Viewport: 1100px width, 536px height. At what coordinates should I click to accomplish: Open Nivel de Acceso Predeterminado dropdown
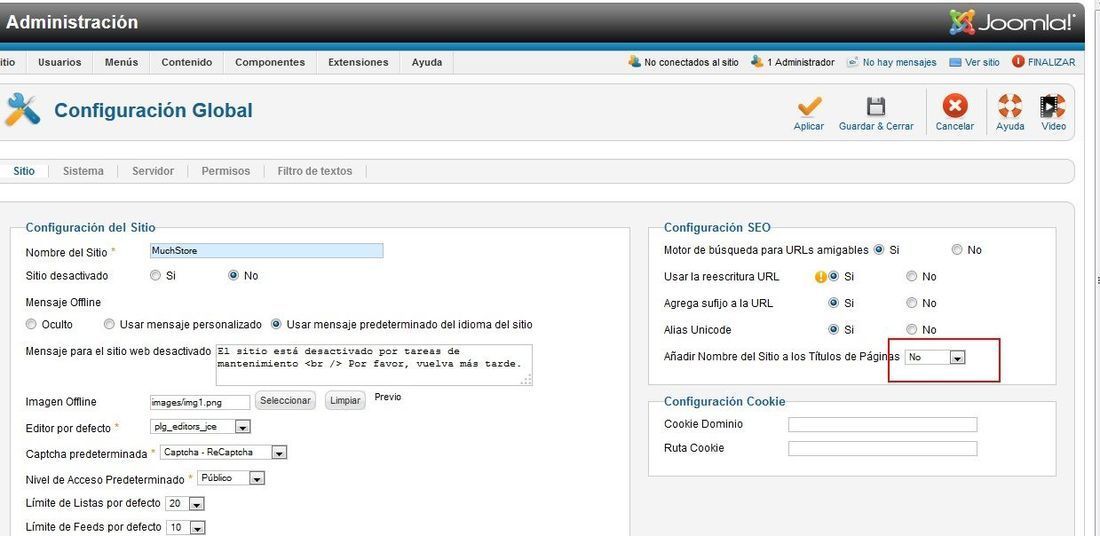[x=232, y=478]
